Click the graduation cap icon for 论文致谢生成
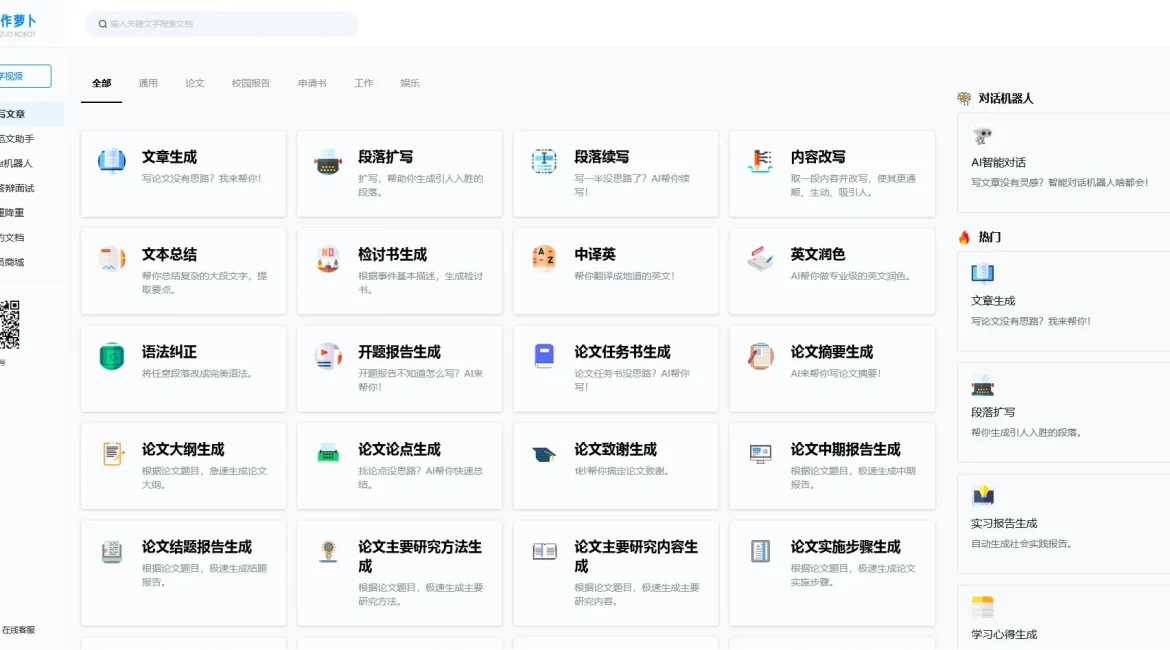 [x=544, y=453]
